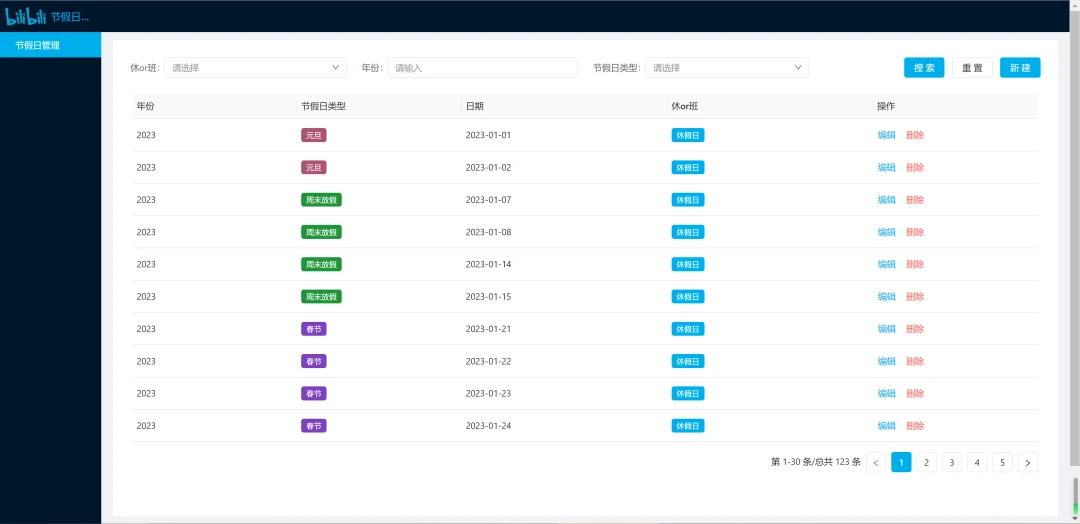Click 编辑 for the 2023-01-07 row
The height and width of the screenshot is (524, 1080).
tap(886, 200)
